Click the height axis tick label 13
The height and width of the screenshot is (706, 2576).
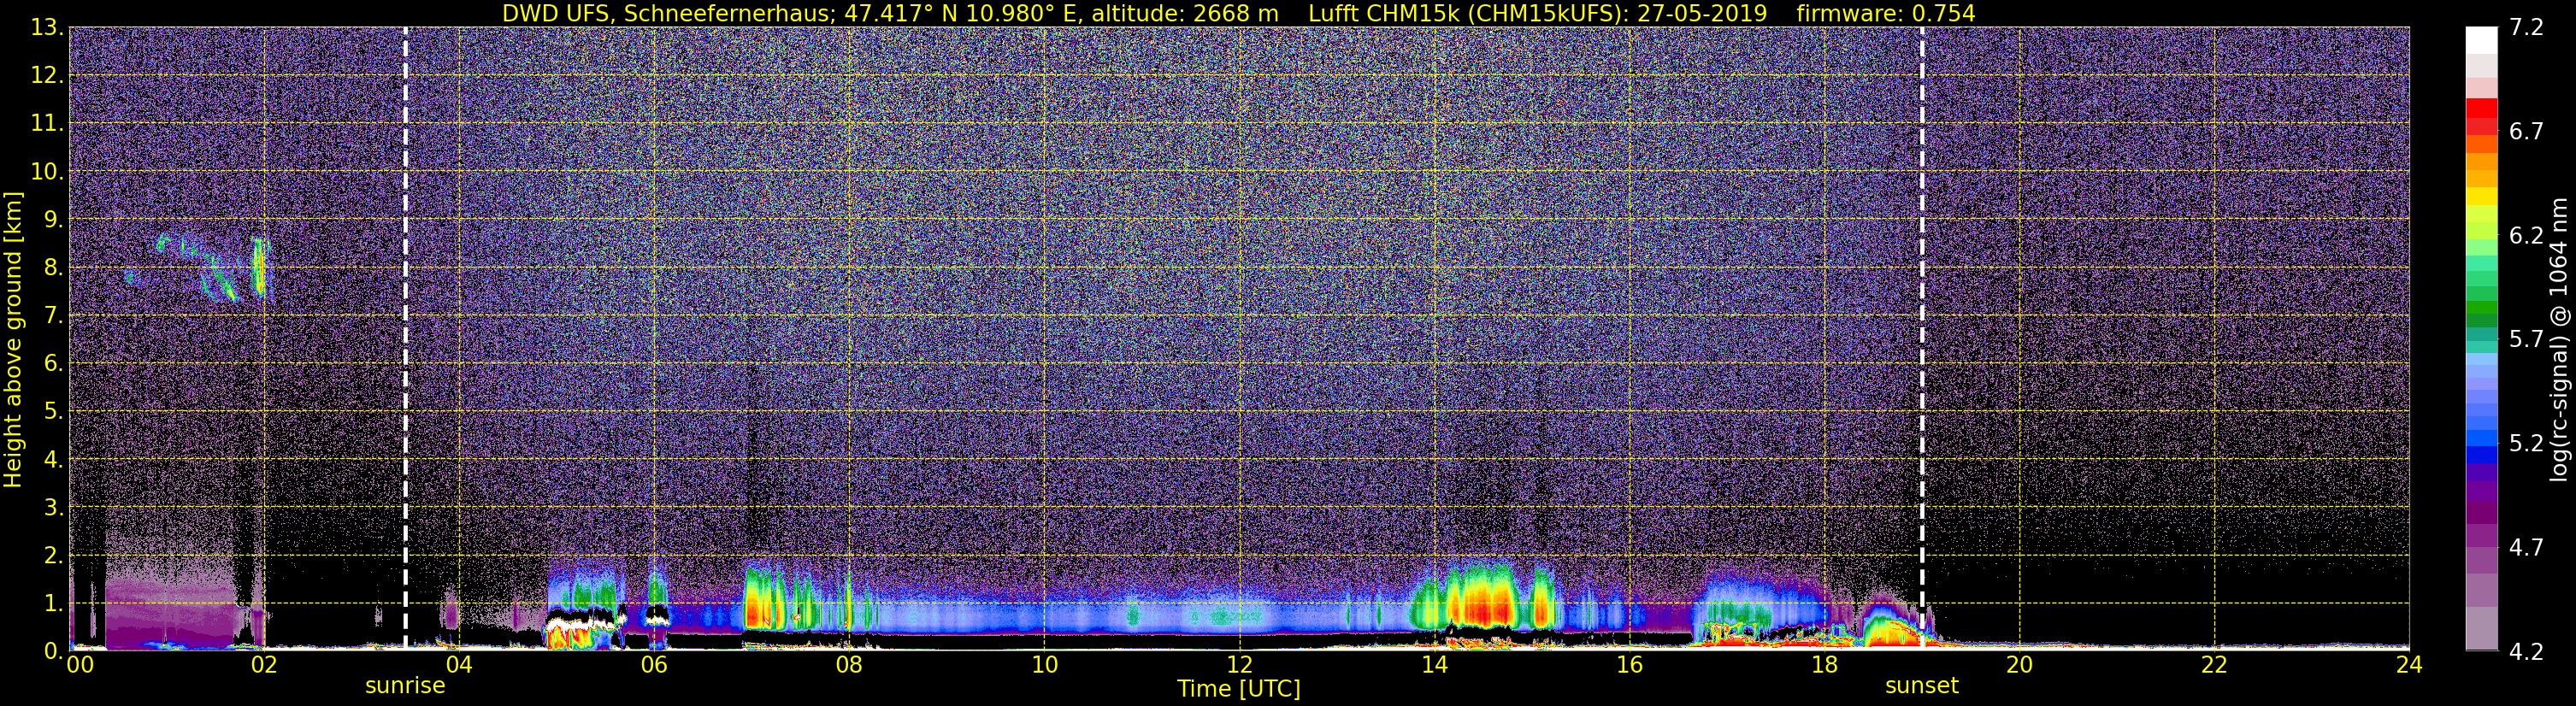coord(47,28)
